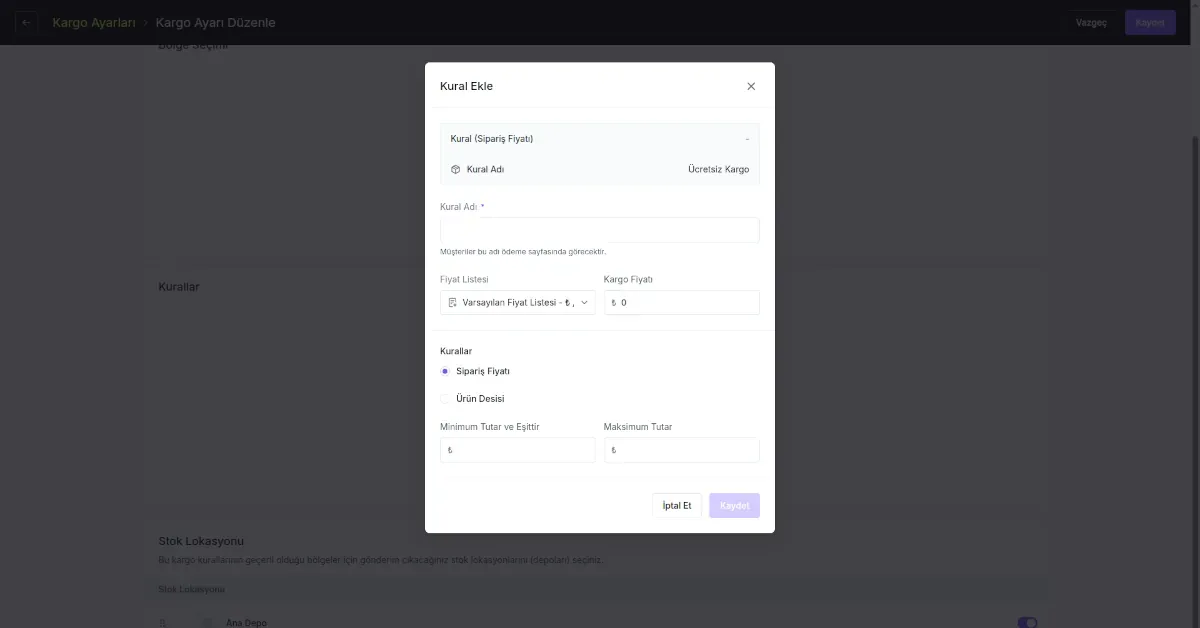The width and height of the screenshot is (1200, 628).
Task: Click the chevron arrow of Fiyat Listesi
Action: [x=584, y=302]
